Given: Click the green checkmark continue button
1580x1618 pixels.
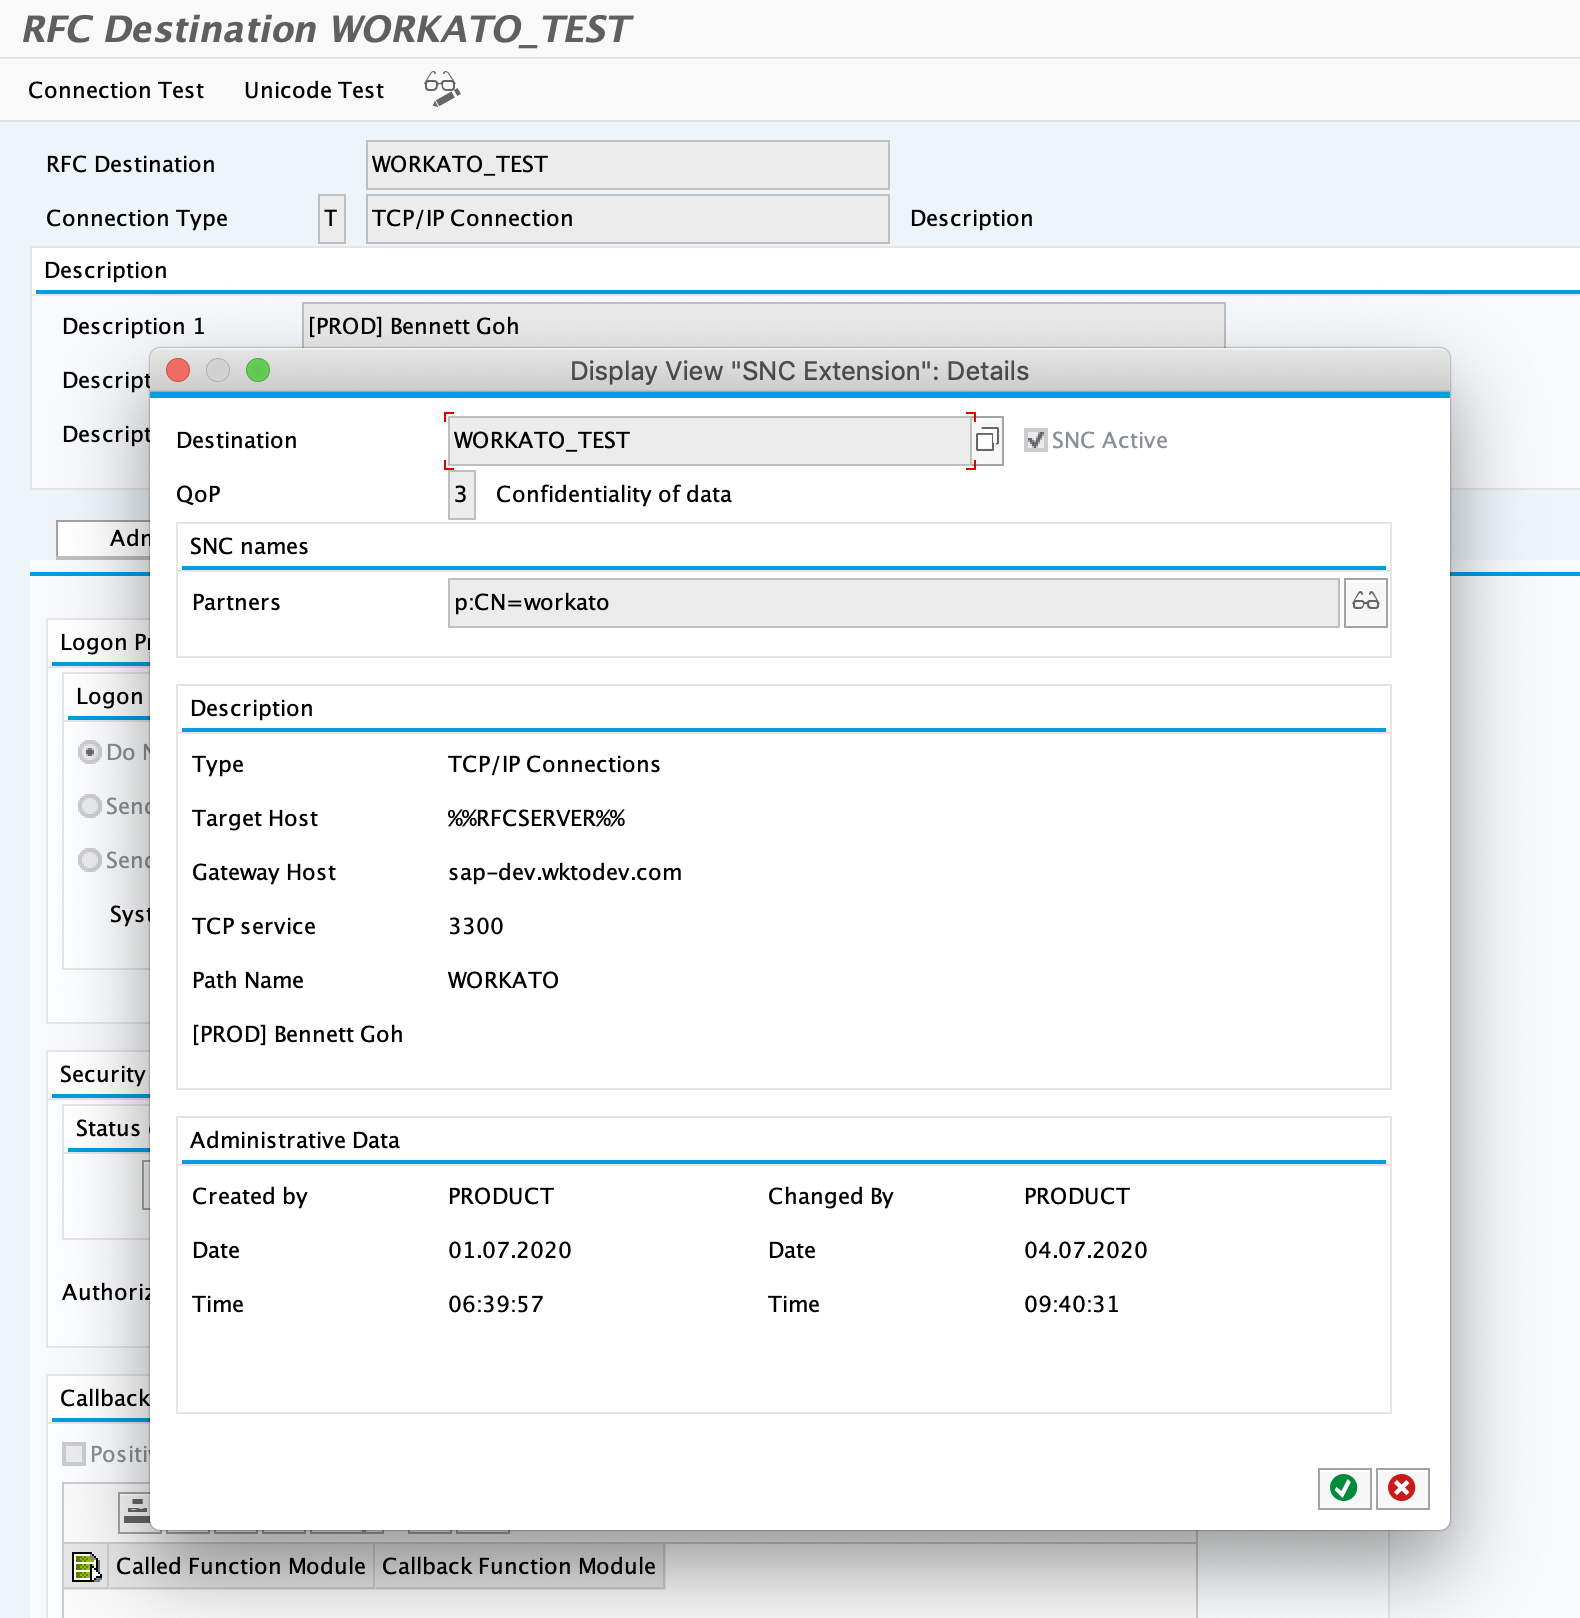Looking at the screenshot, I should click(x=1344, y=1488).
